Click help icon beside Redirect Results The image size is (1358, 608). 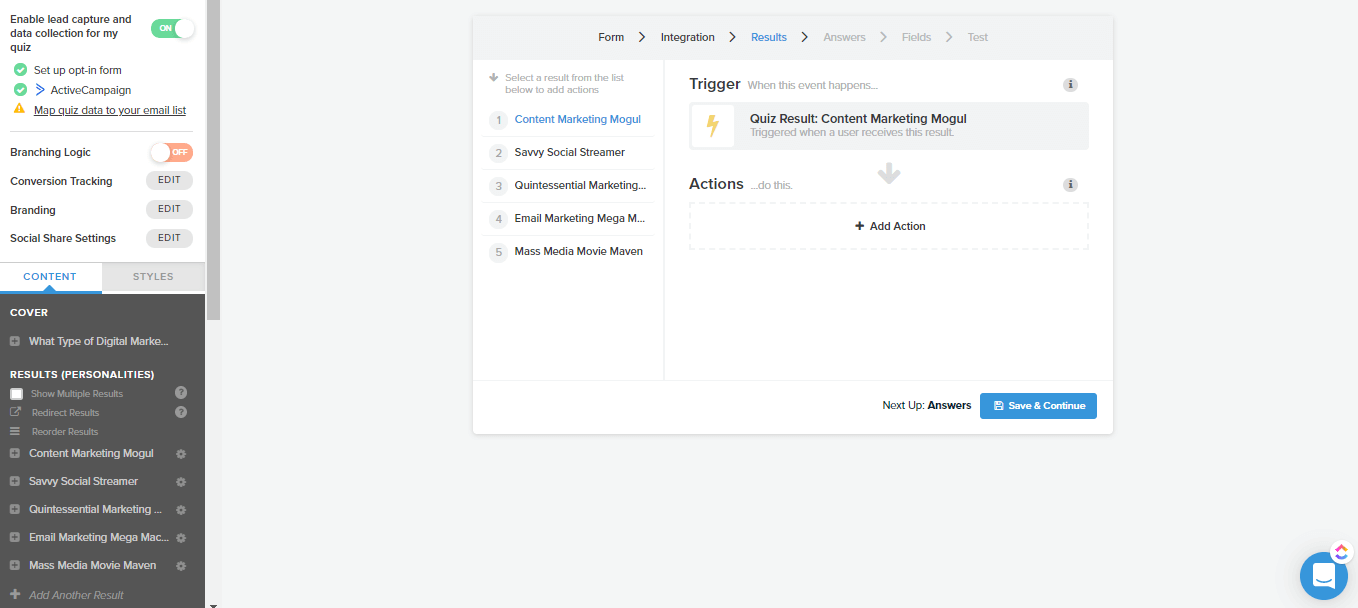coord(181,412)
